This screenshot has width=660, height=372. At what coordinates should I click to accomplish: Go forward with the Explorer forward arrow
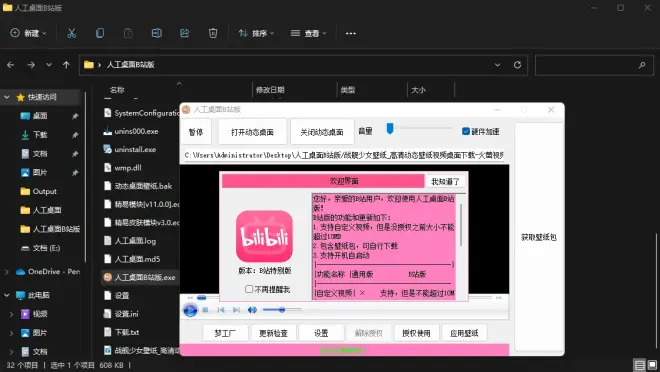[x=31, y=65]
